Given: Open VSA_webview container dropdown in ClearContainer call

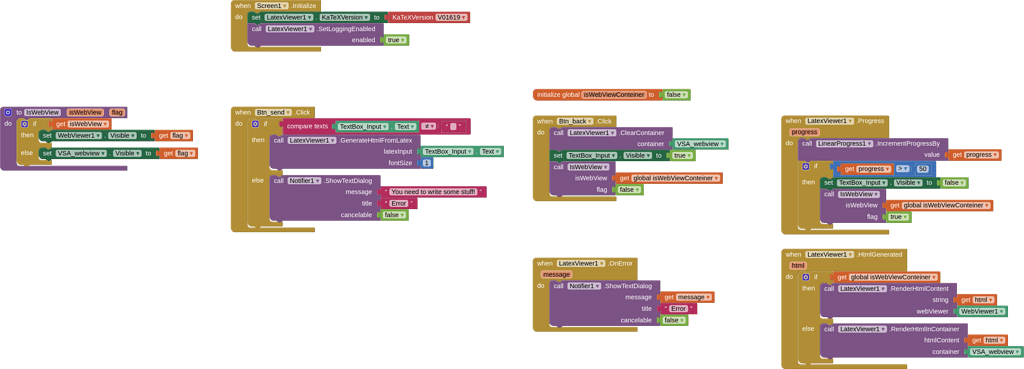Looking at the screenshot, I should pyautogui.click(x=701, y=144).
